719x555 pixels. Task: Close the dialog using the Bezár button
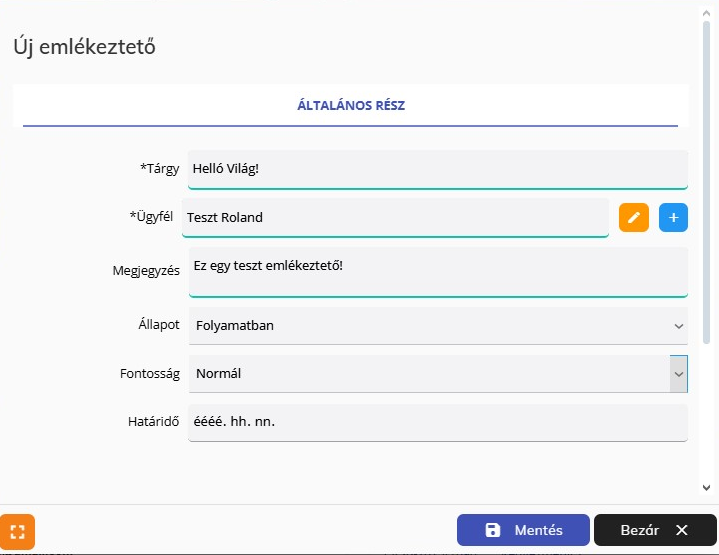point(653,530)
